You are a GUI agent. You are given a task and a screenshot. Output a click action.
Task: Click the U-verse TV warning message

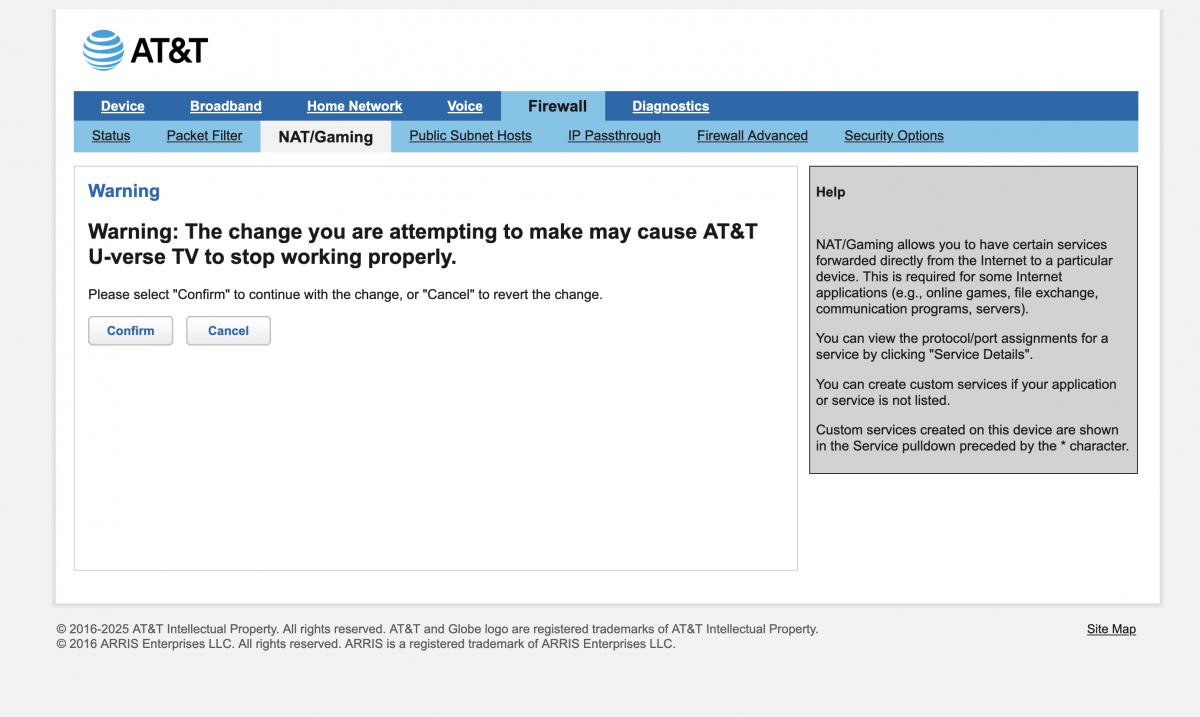[x=423, y=245]
